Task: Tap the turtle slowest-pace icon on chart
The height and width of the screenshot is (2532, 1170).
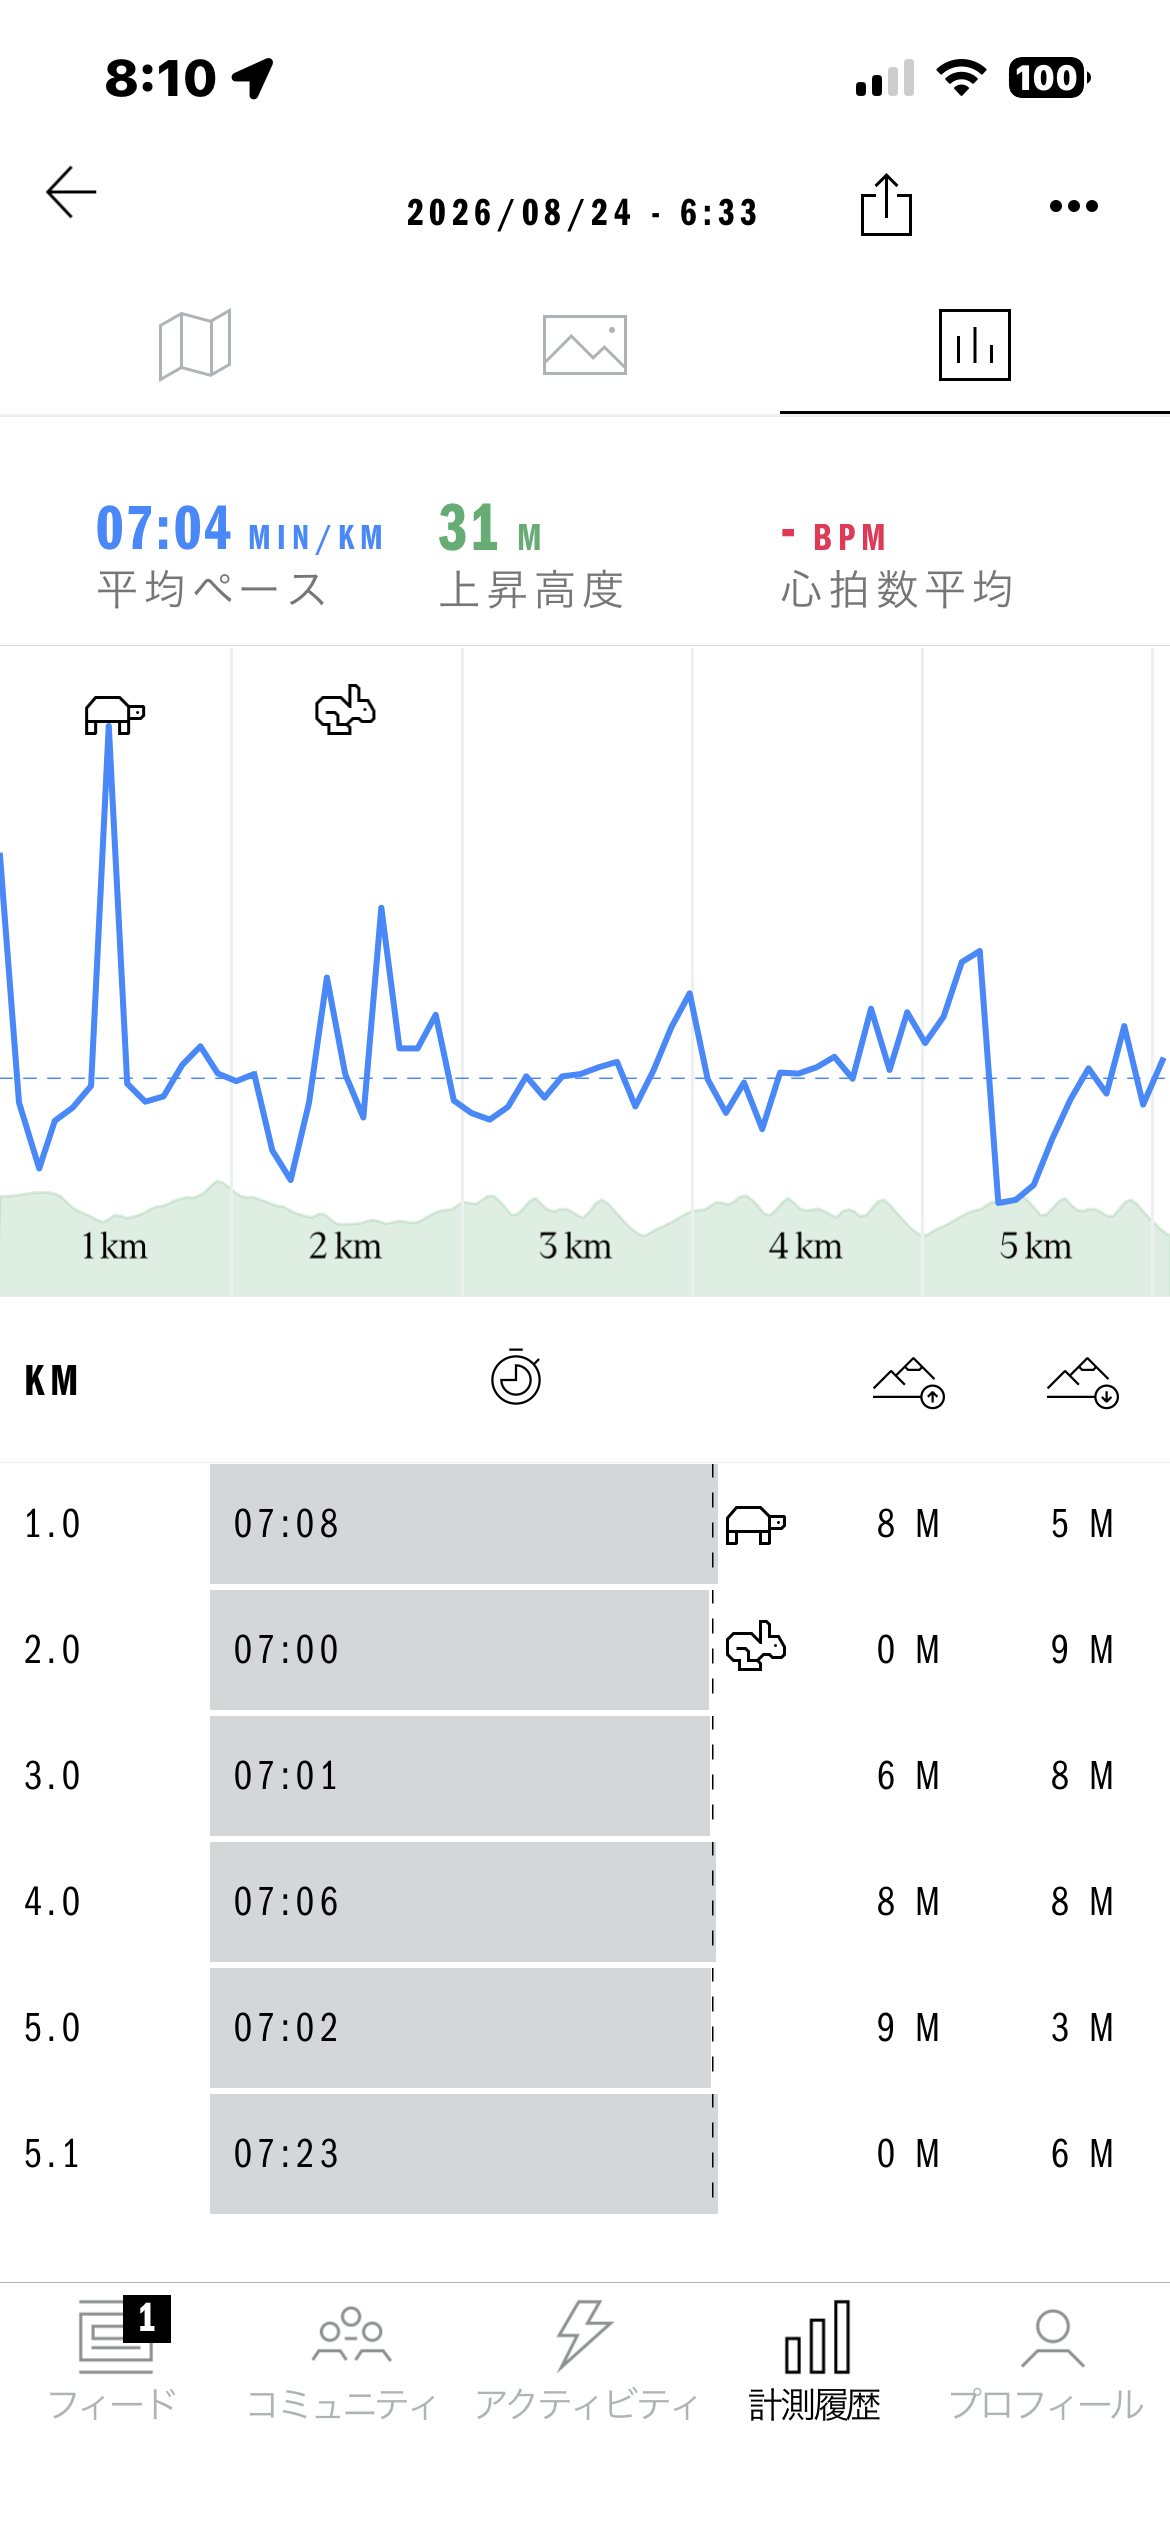Action: coord(114,714)
